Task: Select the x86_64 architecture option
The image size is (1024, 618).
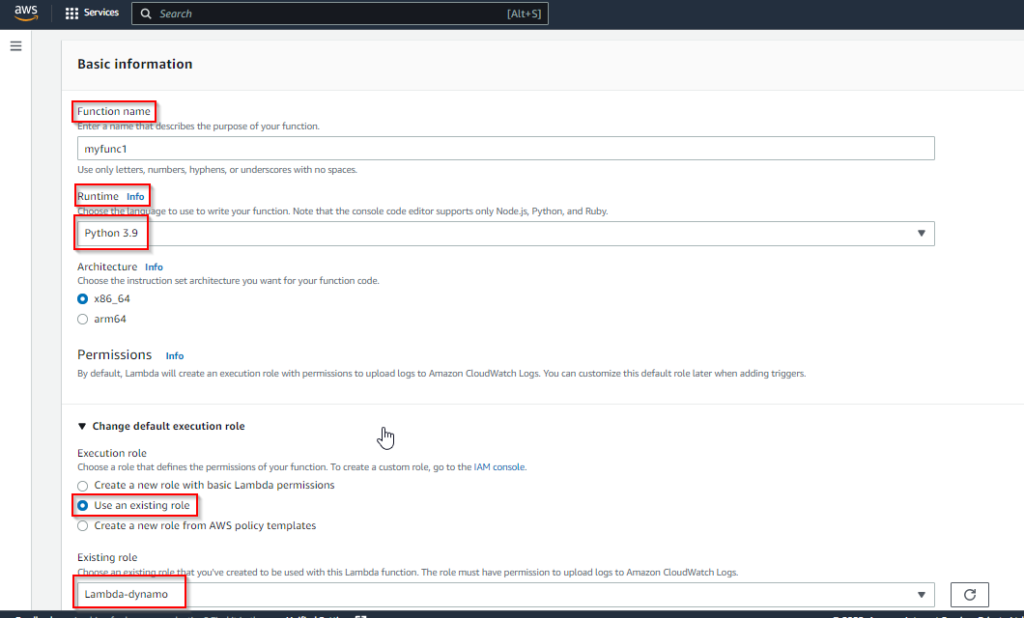Action: tap(83, 299)
